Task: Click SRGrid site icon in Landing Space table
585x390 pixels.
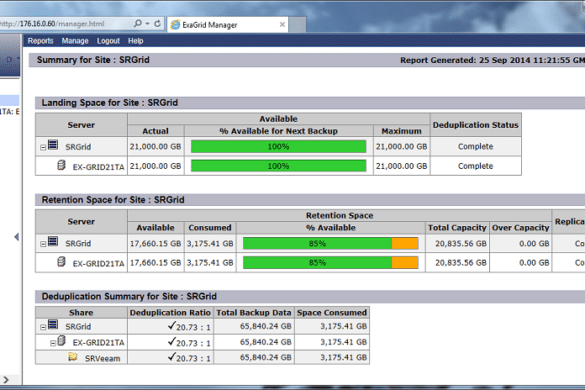Action: pyautogui.click(x=53, y=145)
